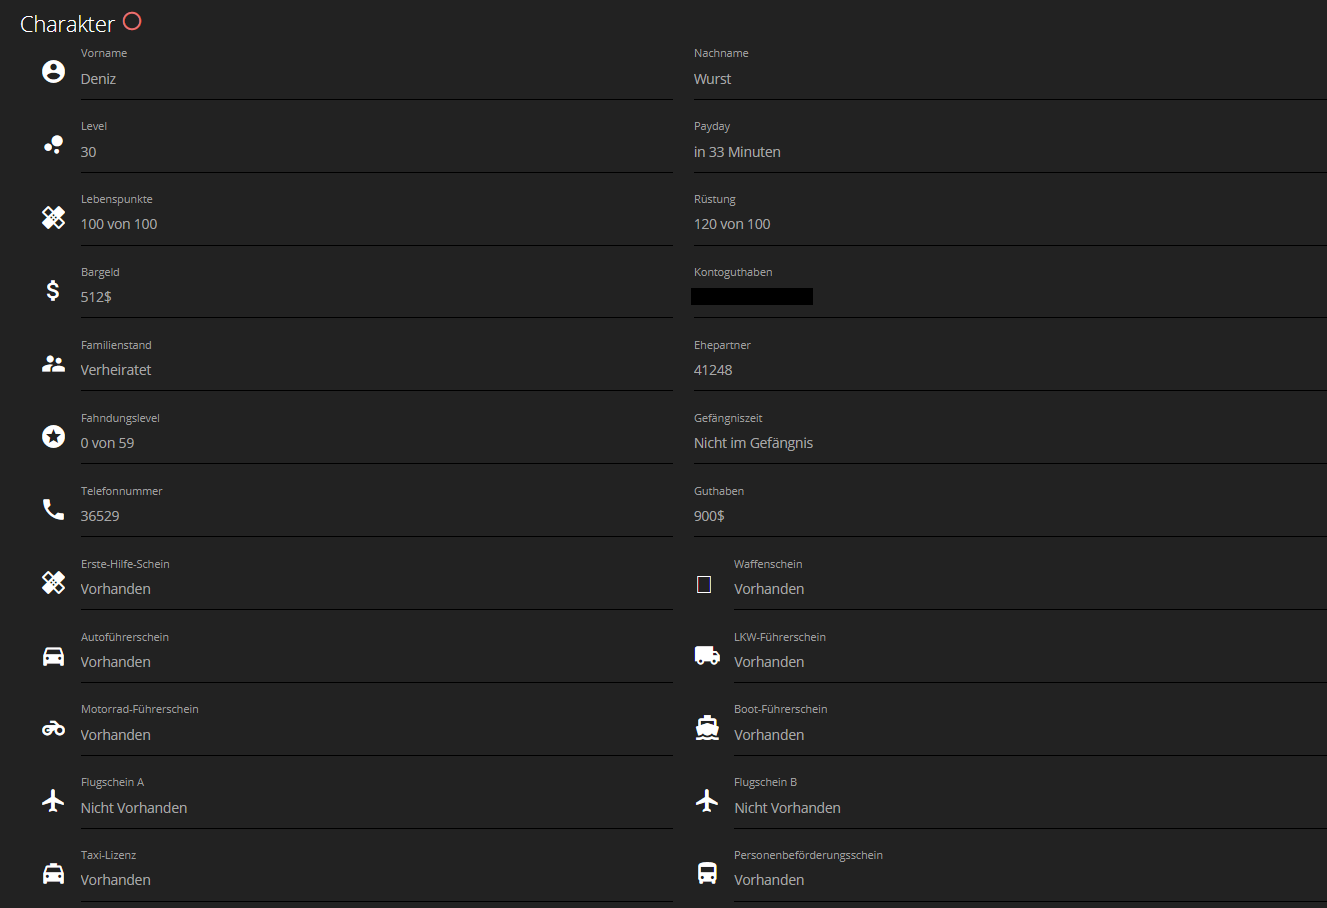Click the bandage icon beside Lebenspunkte

(x=53, y=217)
